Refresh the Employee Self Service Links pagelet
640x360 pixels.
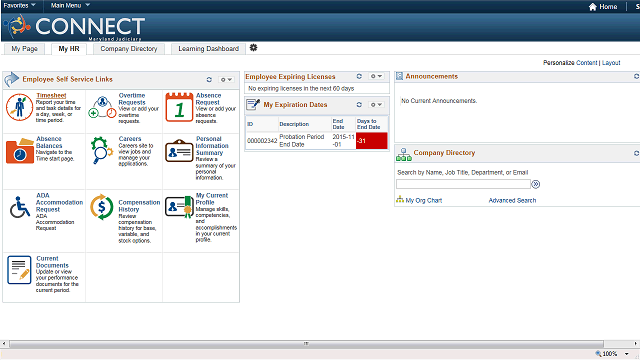click(209, 80)
